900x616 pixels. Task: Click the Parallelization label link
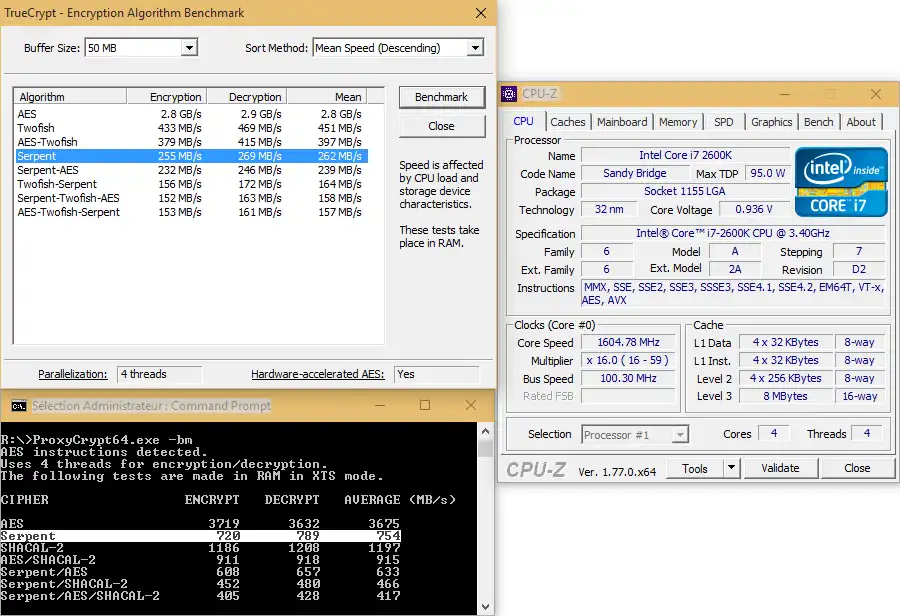point(72,374)
